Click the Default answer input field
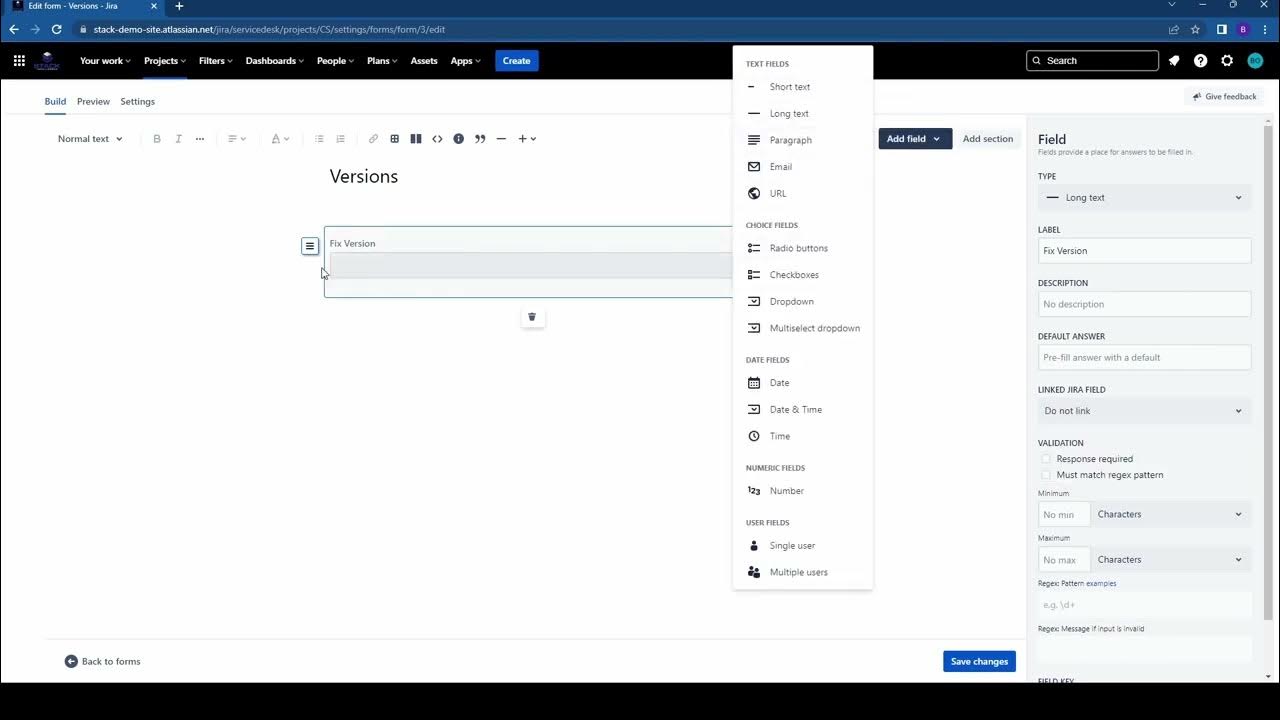Image resolution: width=1280 pixels, height=720 pixels. point(1144,357)
